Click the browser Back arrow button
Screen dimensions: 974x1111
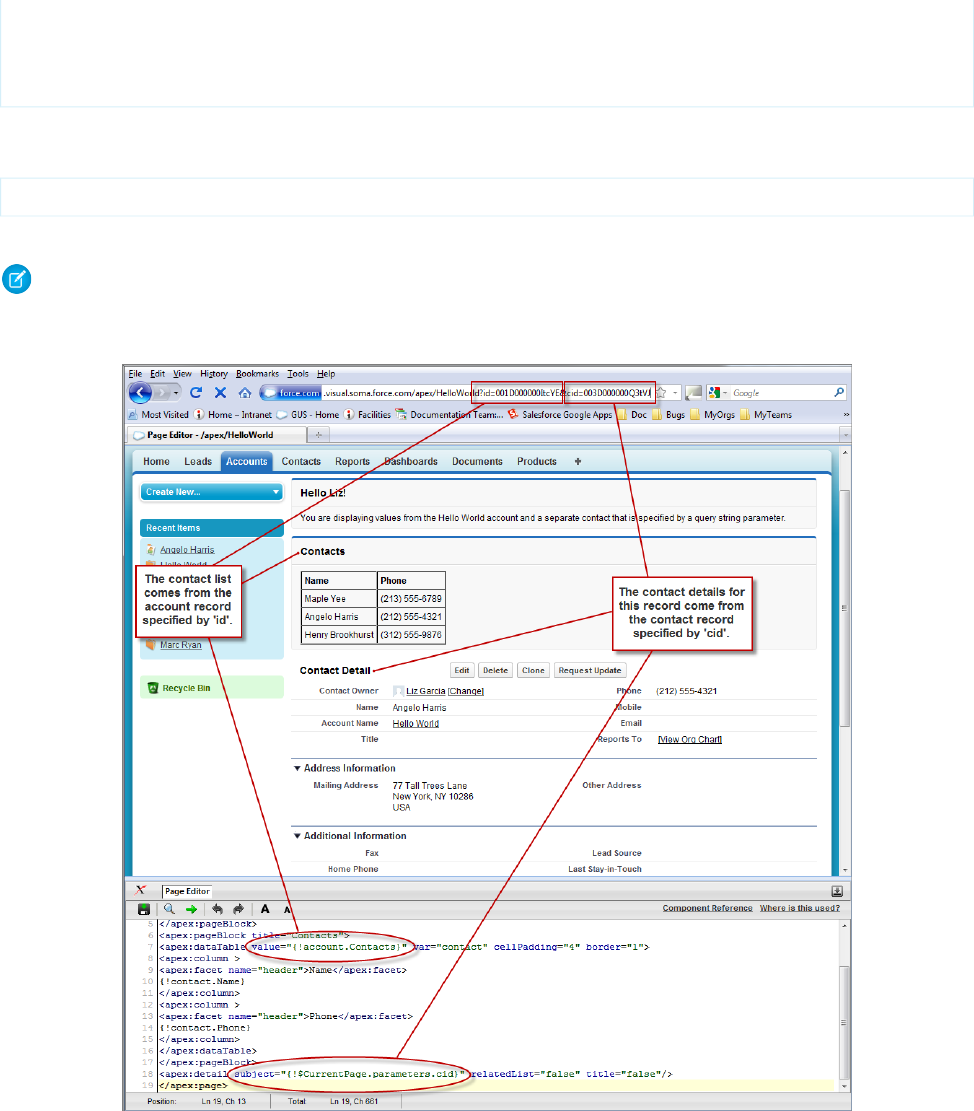tap(140, 392)
